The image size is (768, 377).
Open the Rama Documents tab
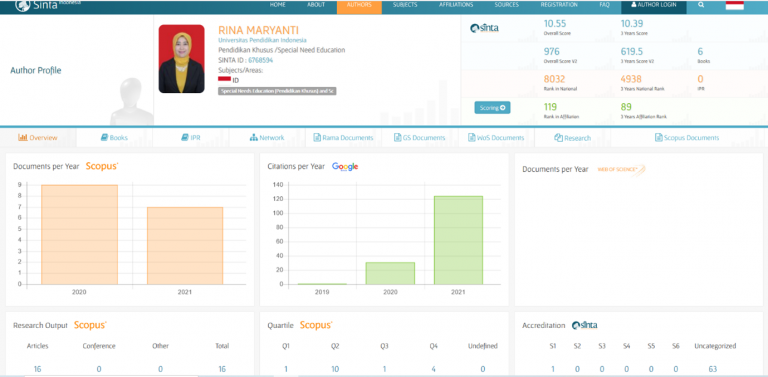[x=343, y=138]
